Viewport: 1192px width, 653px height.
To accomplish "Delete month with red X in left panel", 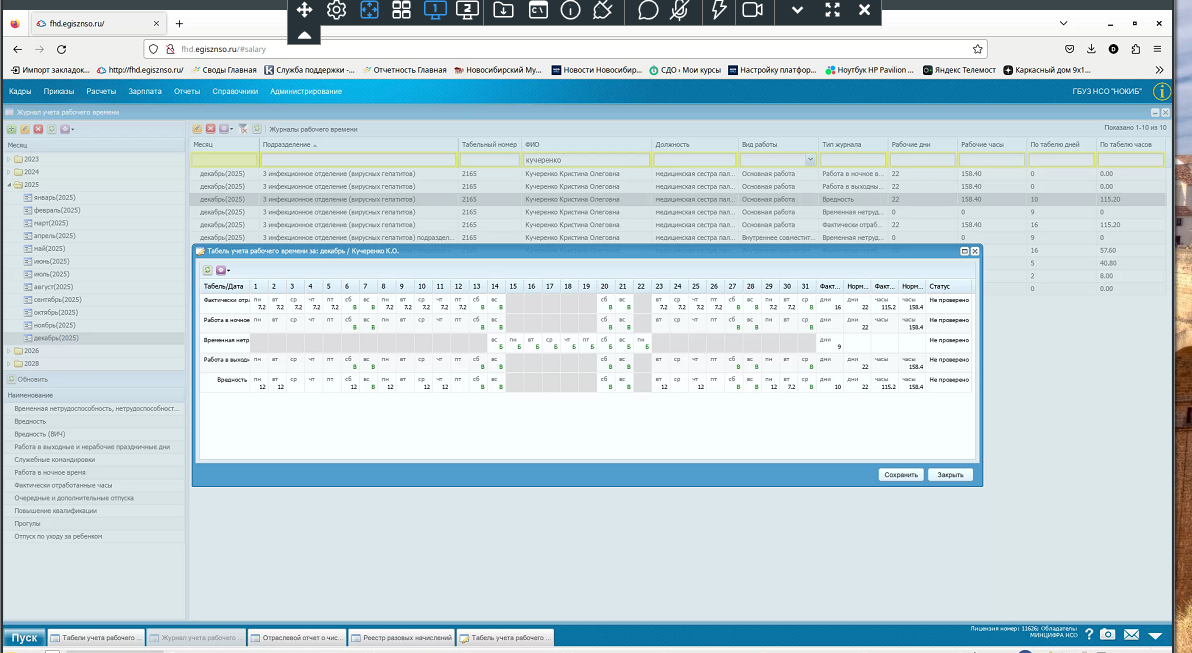I will point(38,129).
